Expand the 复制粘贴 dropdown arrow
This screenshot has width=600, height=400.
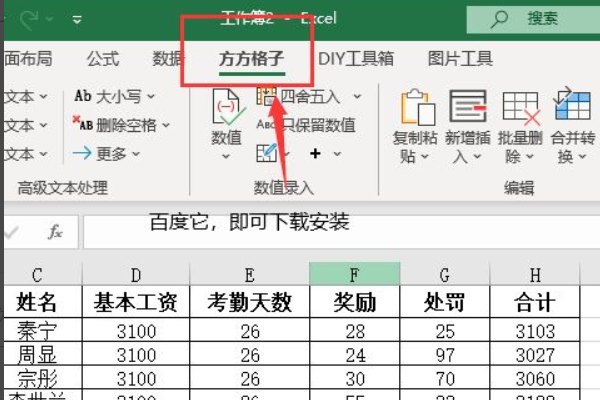(x=425, y=156)
